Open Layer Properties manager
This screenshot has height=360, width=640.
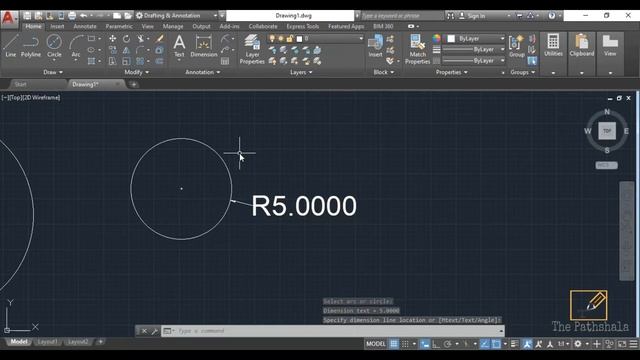[x=252, y=49]
